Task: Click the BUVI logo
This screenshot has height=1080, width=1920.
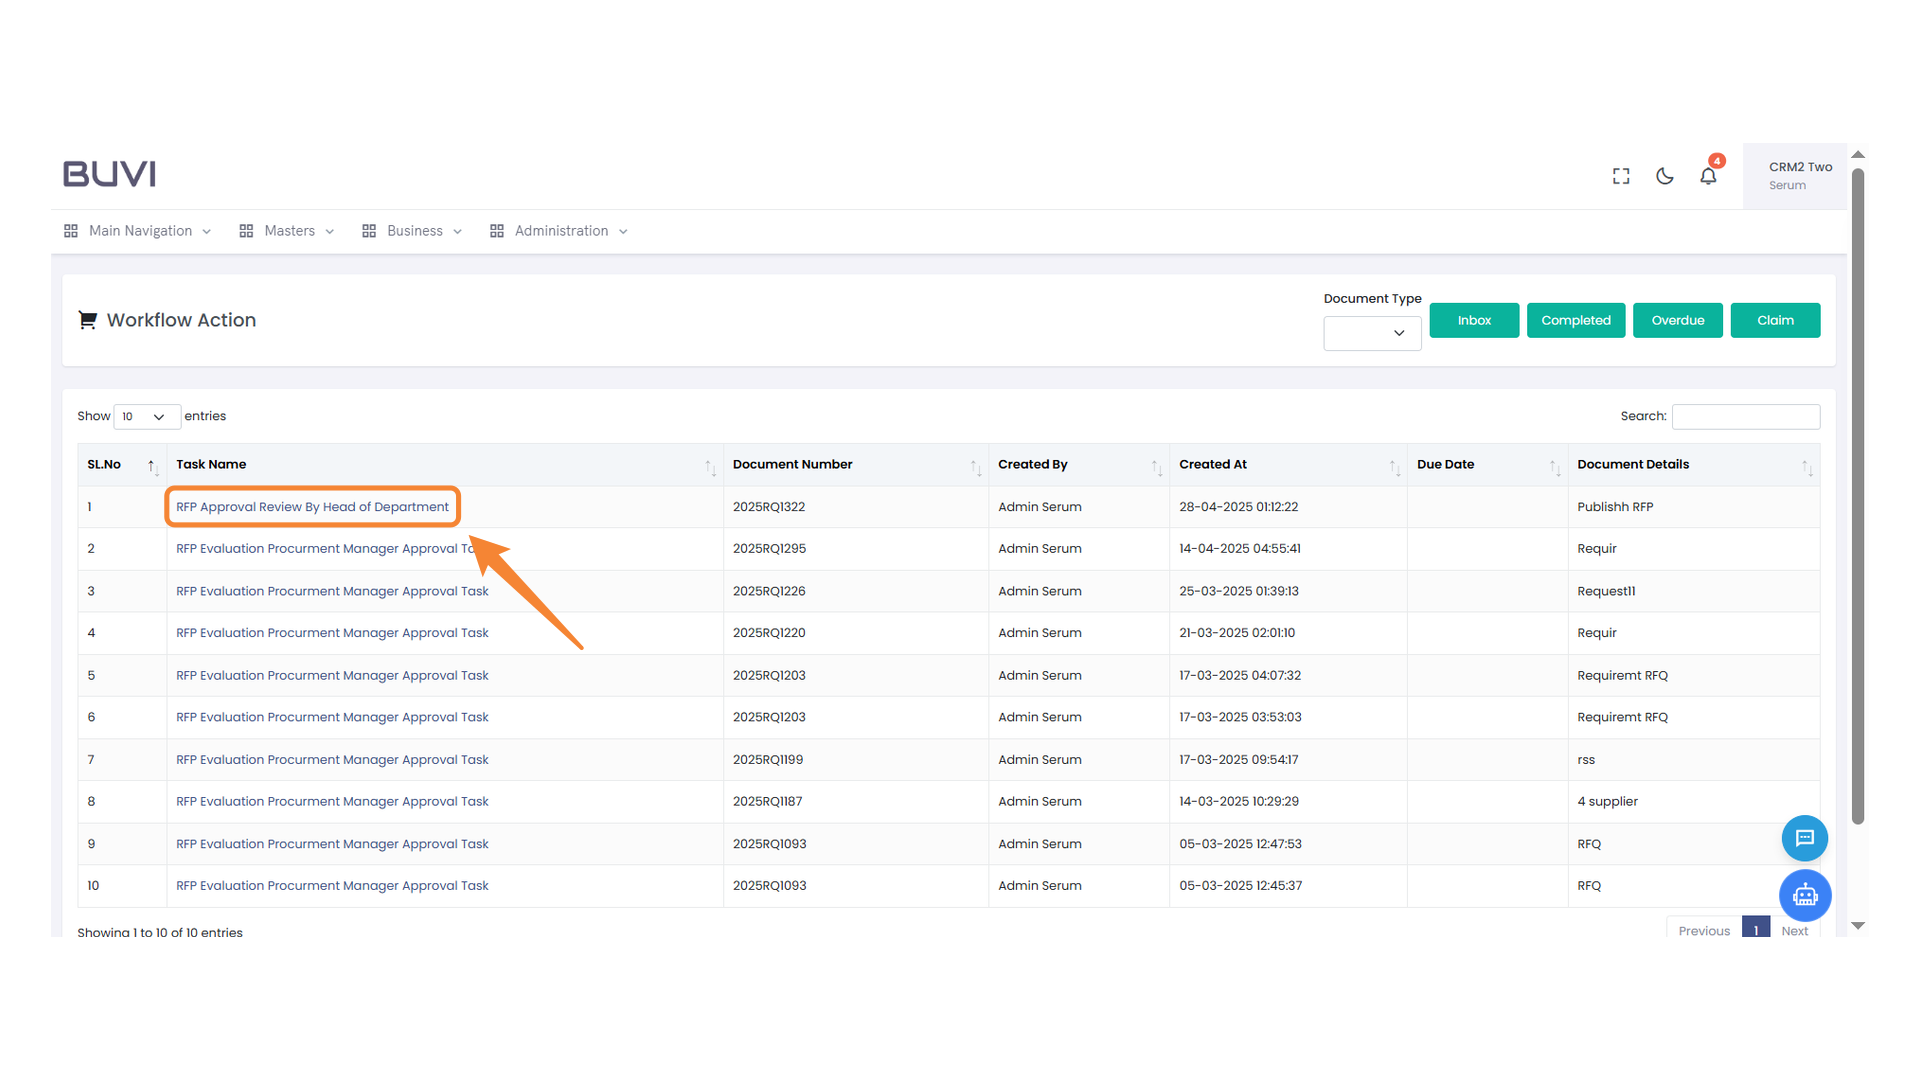Action: point(110,174)
